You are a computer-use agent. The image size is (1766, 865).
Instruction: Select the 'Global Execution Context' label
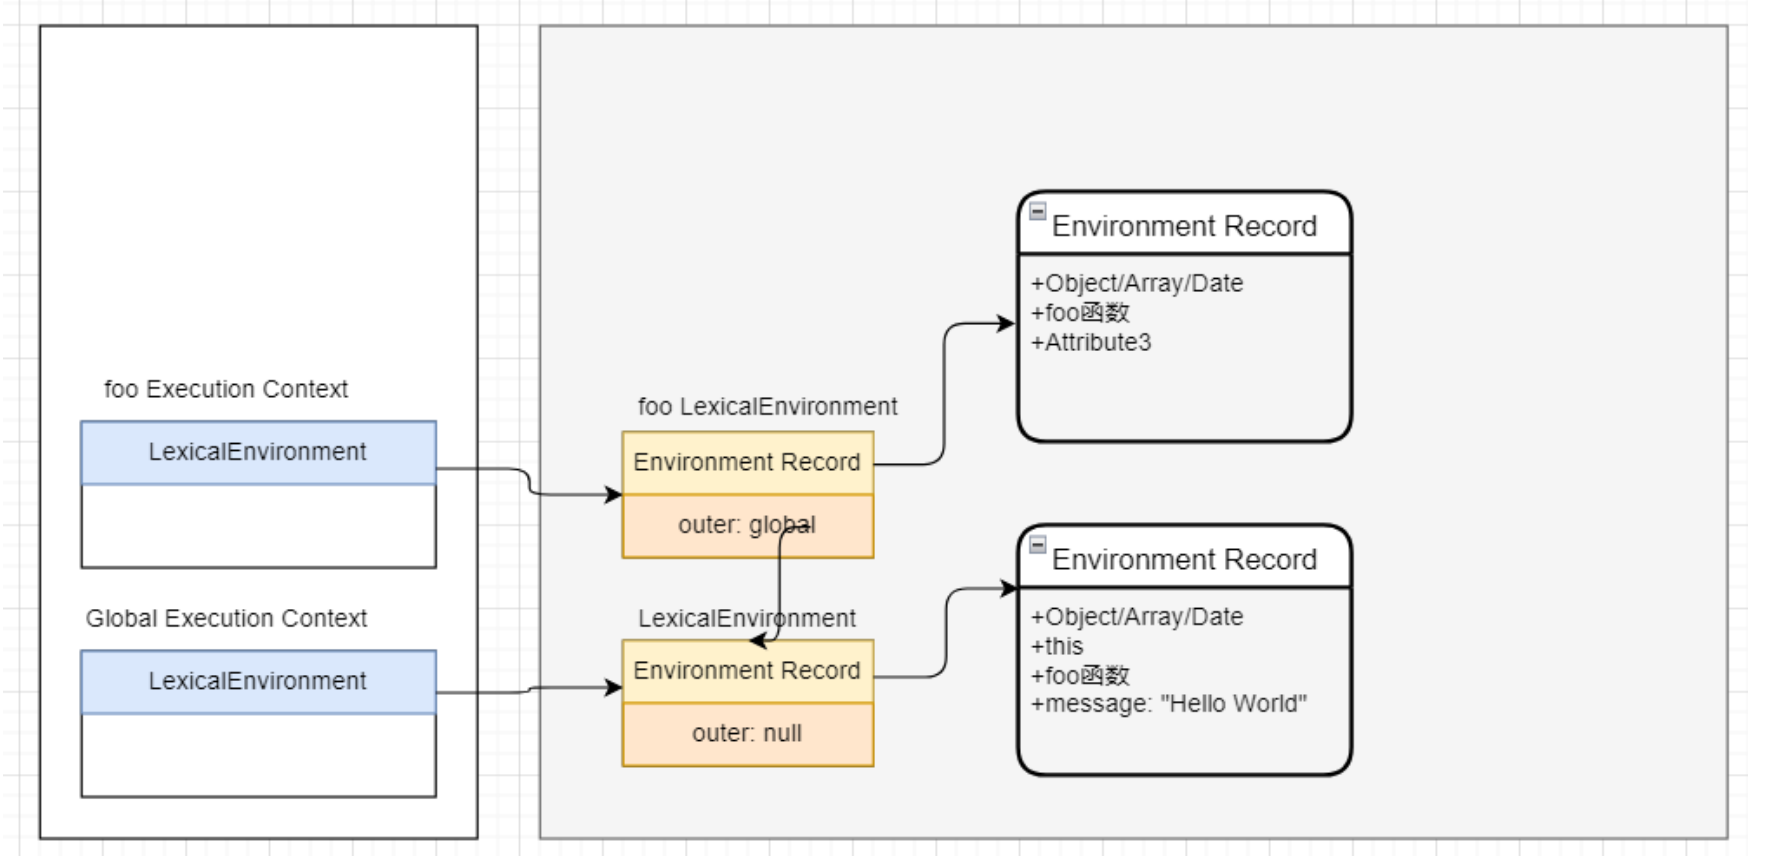tap(226, 618)
